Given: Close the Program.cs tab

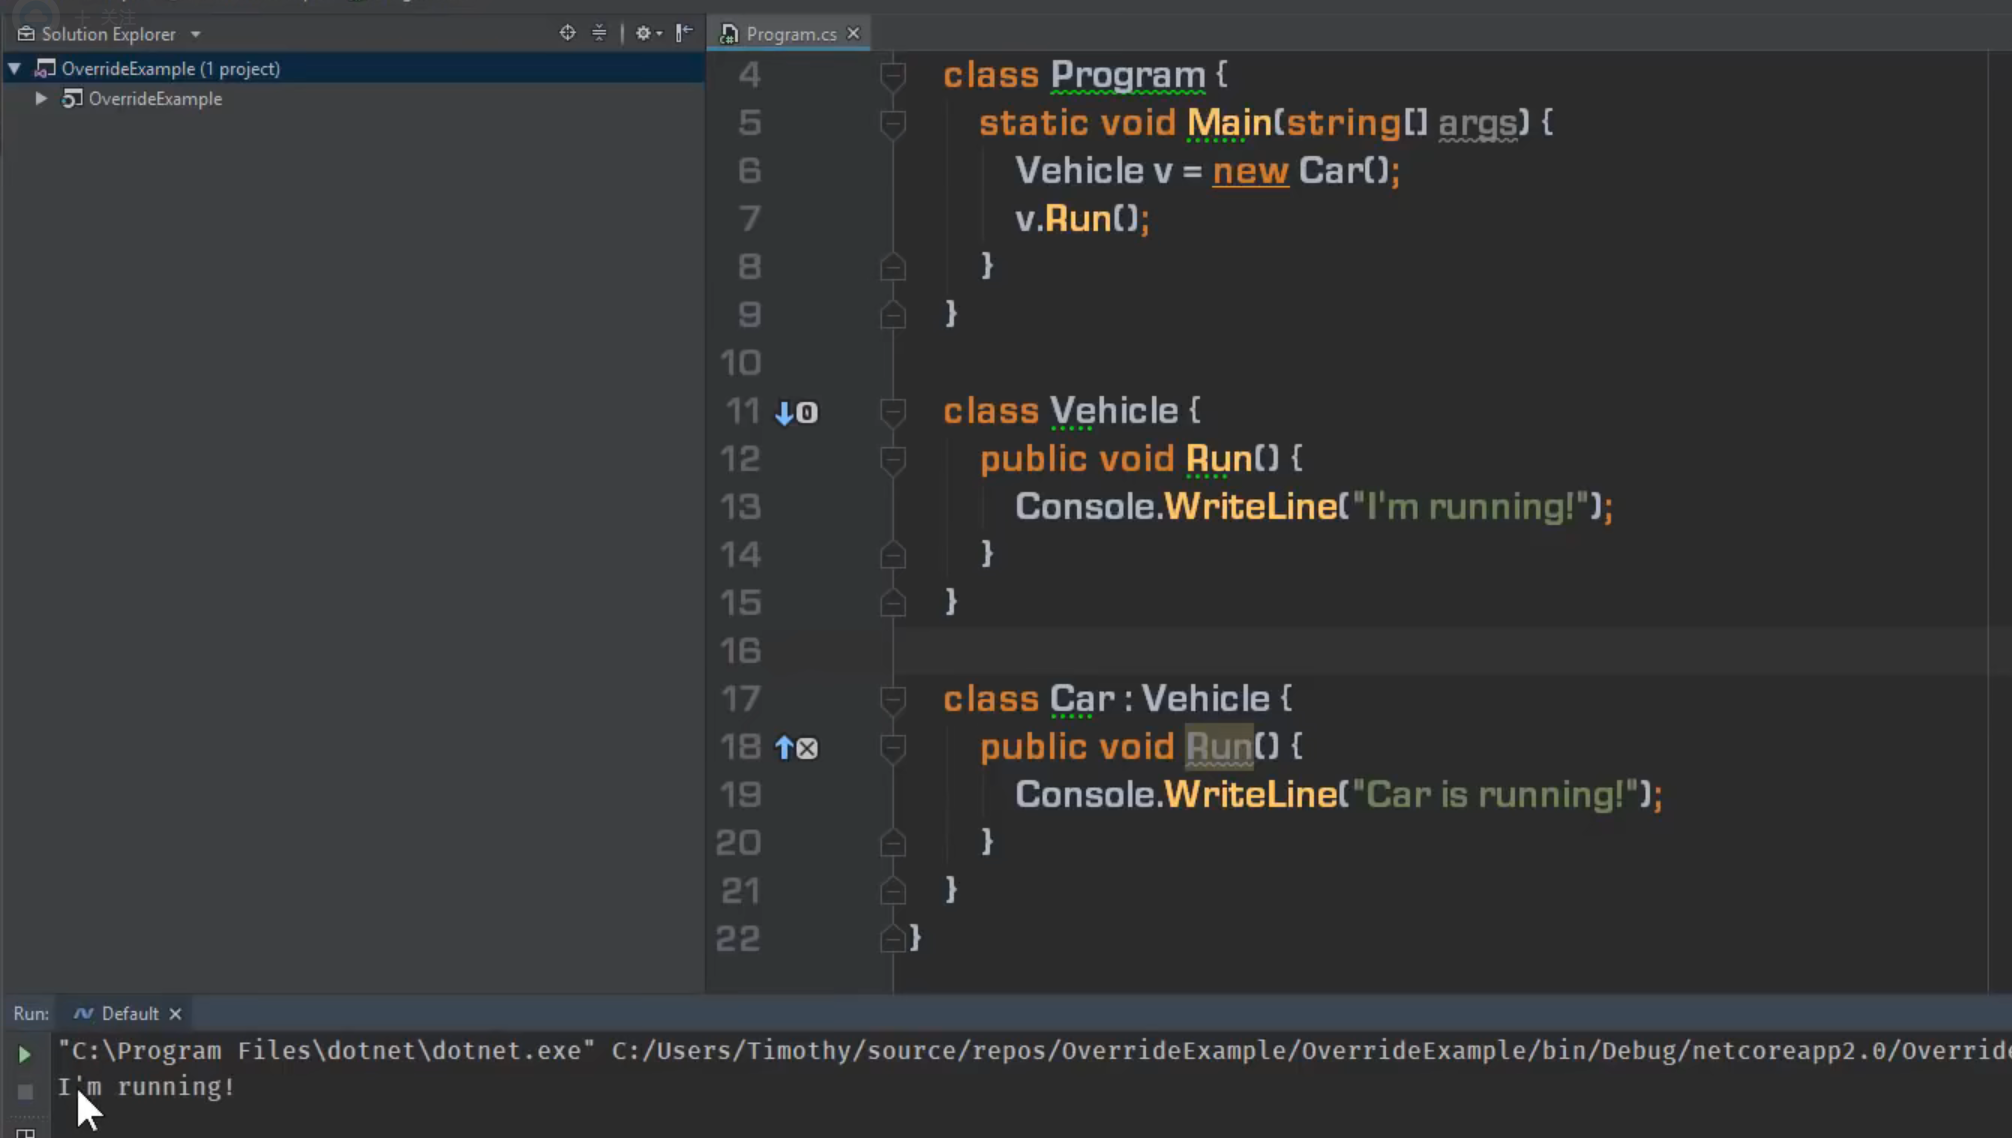Looking at the screenshot, I should pyautogui.click(x=853, y=33).
